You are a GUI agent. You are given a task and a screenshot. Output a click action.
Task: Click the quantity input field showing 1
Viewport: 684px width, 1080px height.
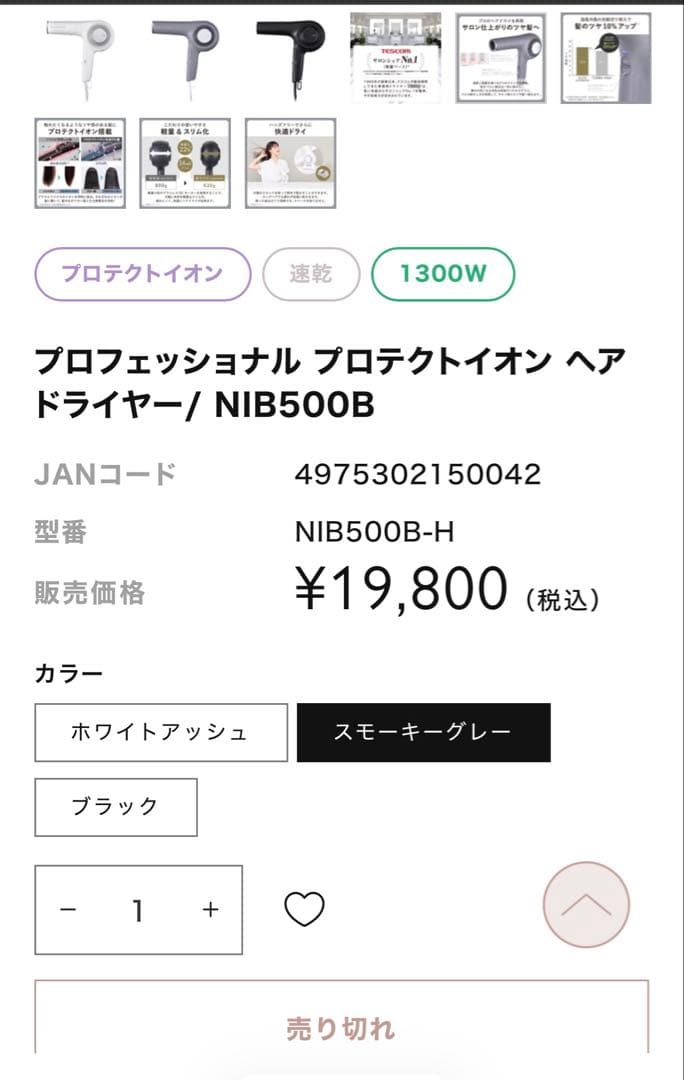click(136, 910)
